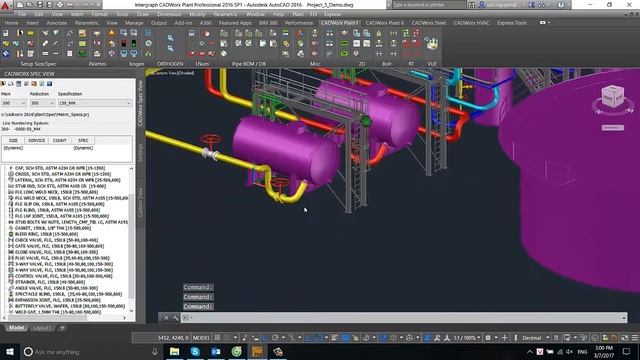Open File Explorer from the Windows taskbar
The width and height of the screenshot is (640, 360).
coord(174,351)
